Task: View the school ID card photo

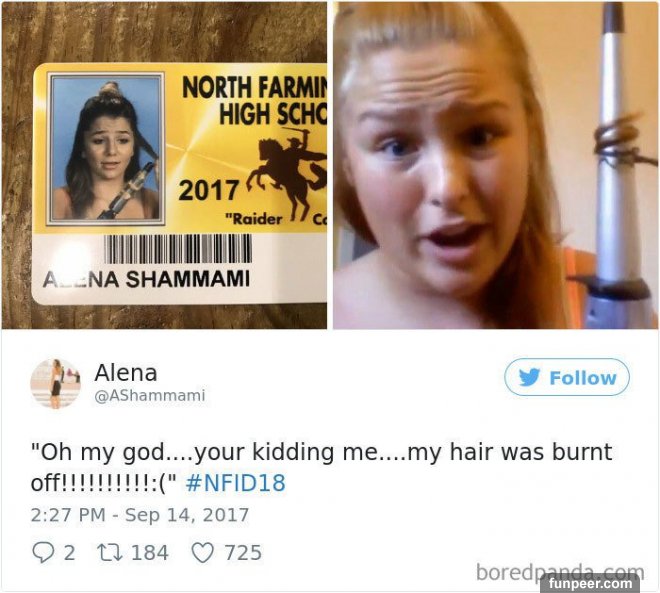Action: point(164,165)
